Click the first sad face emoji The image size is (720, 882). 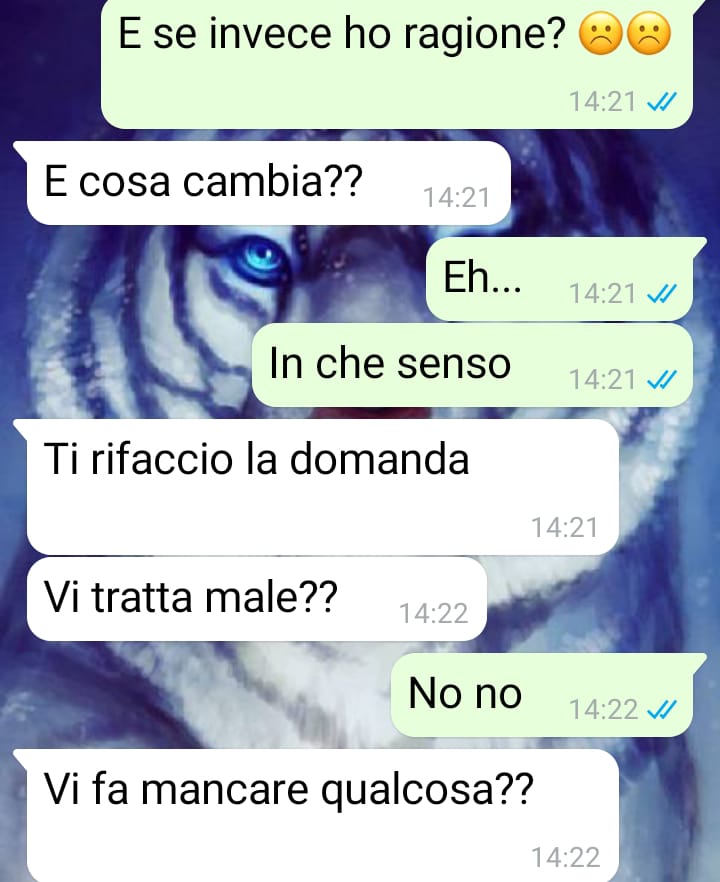pyautogui.click(x=601, y=34)
